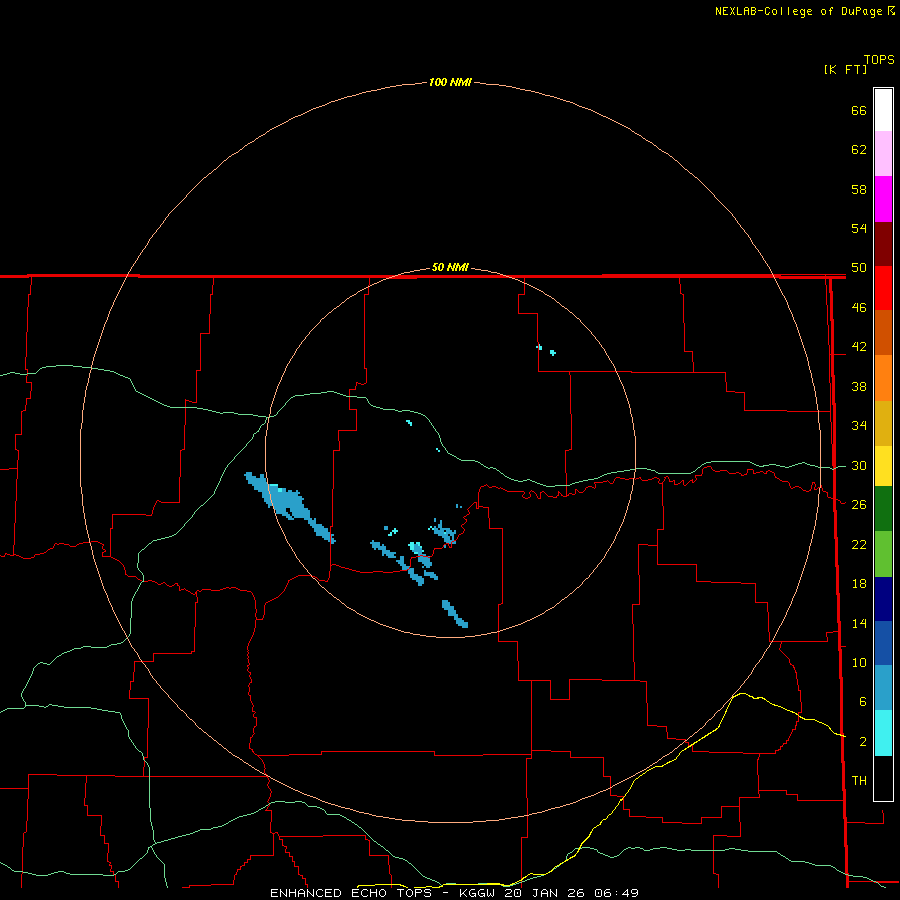Click the 100 NMI range ring label
Image resolution: width=900 pixels, height=900 pixels.
[450, 82]
